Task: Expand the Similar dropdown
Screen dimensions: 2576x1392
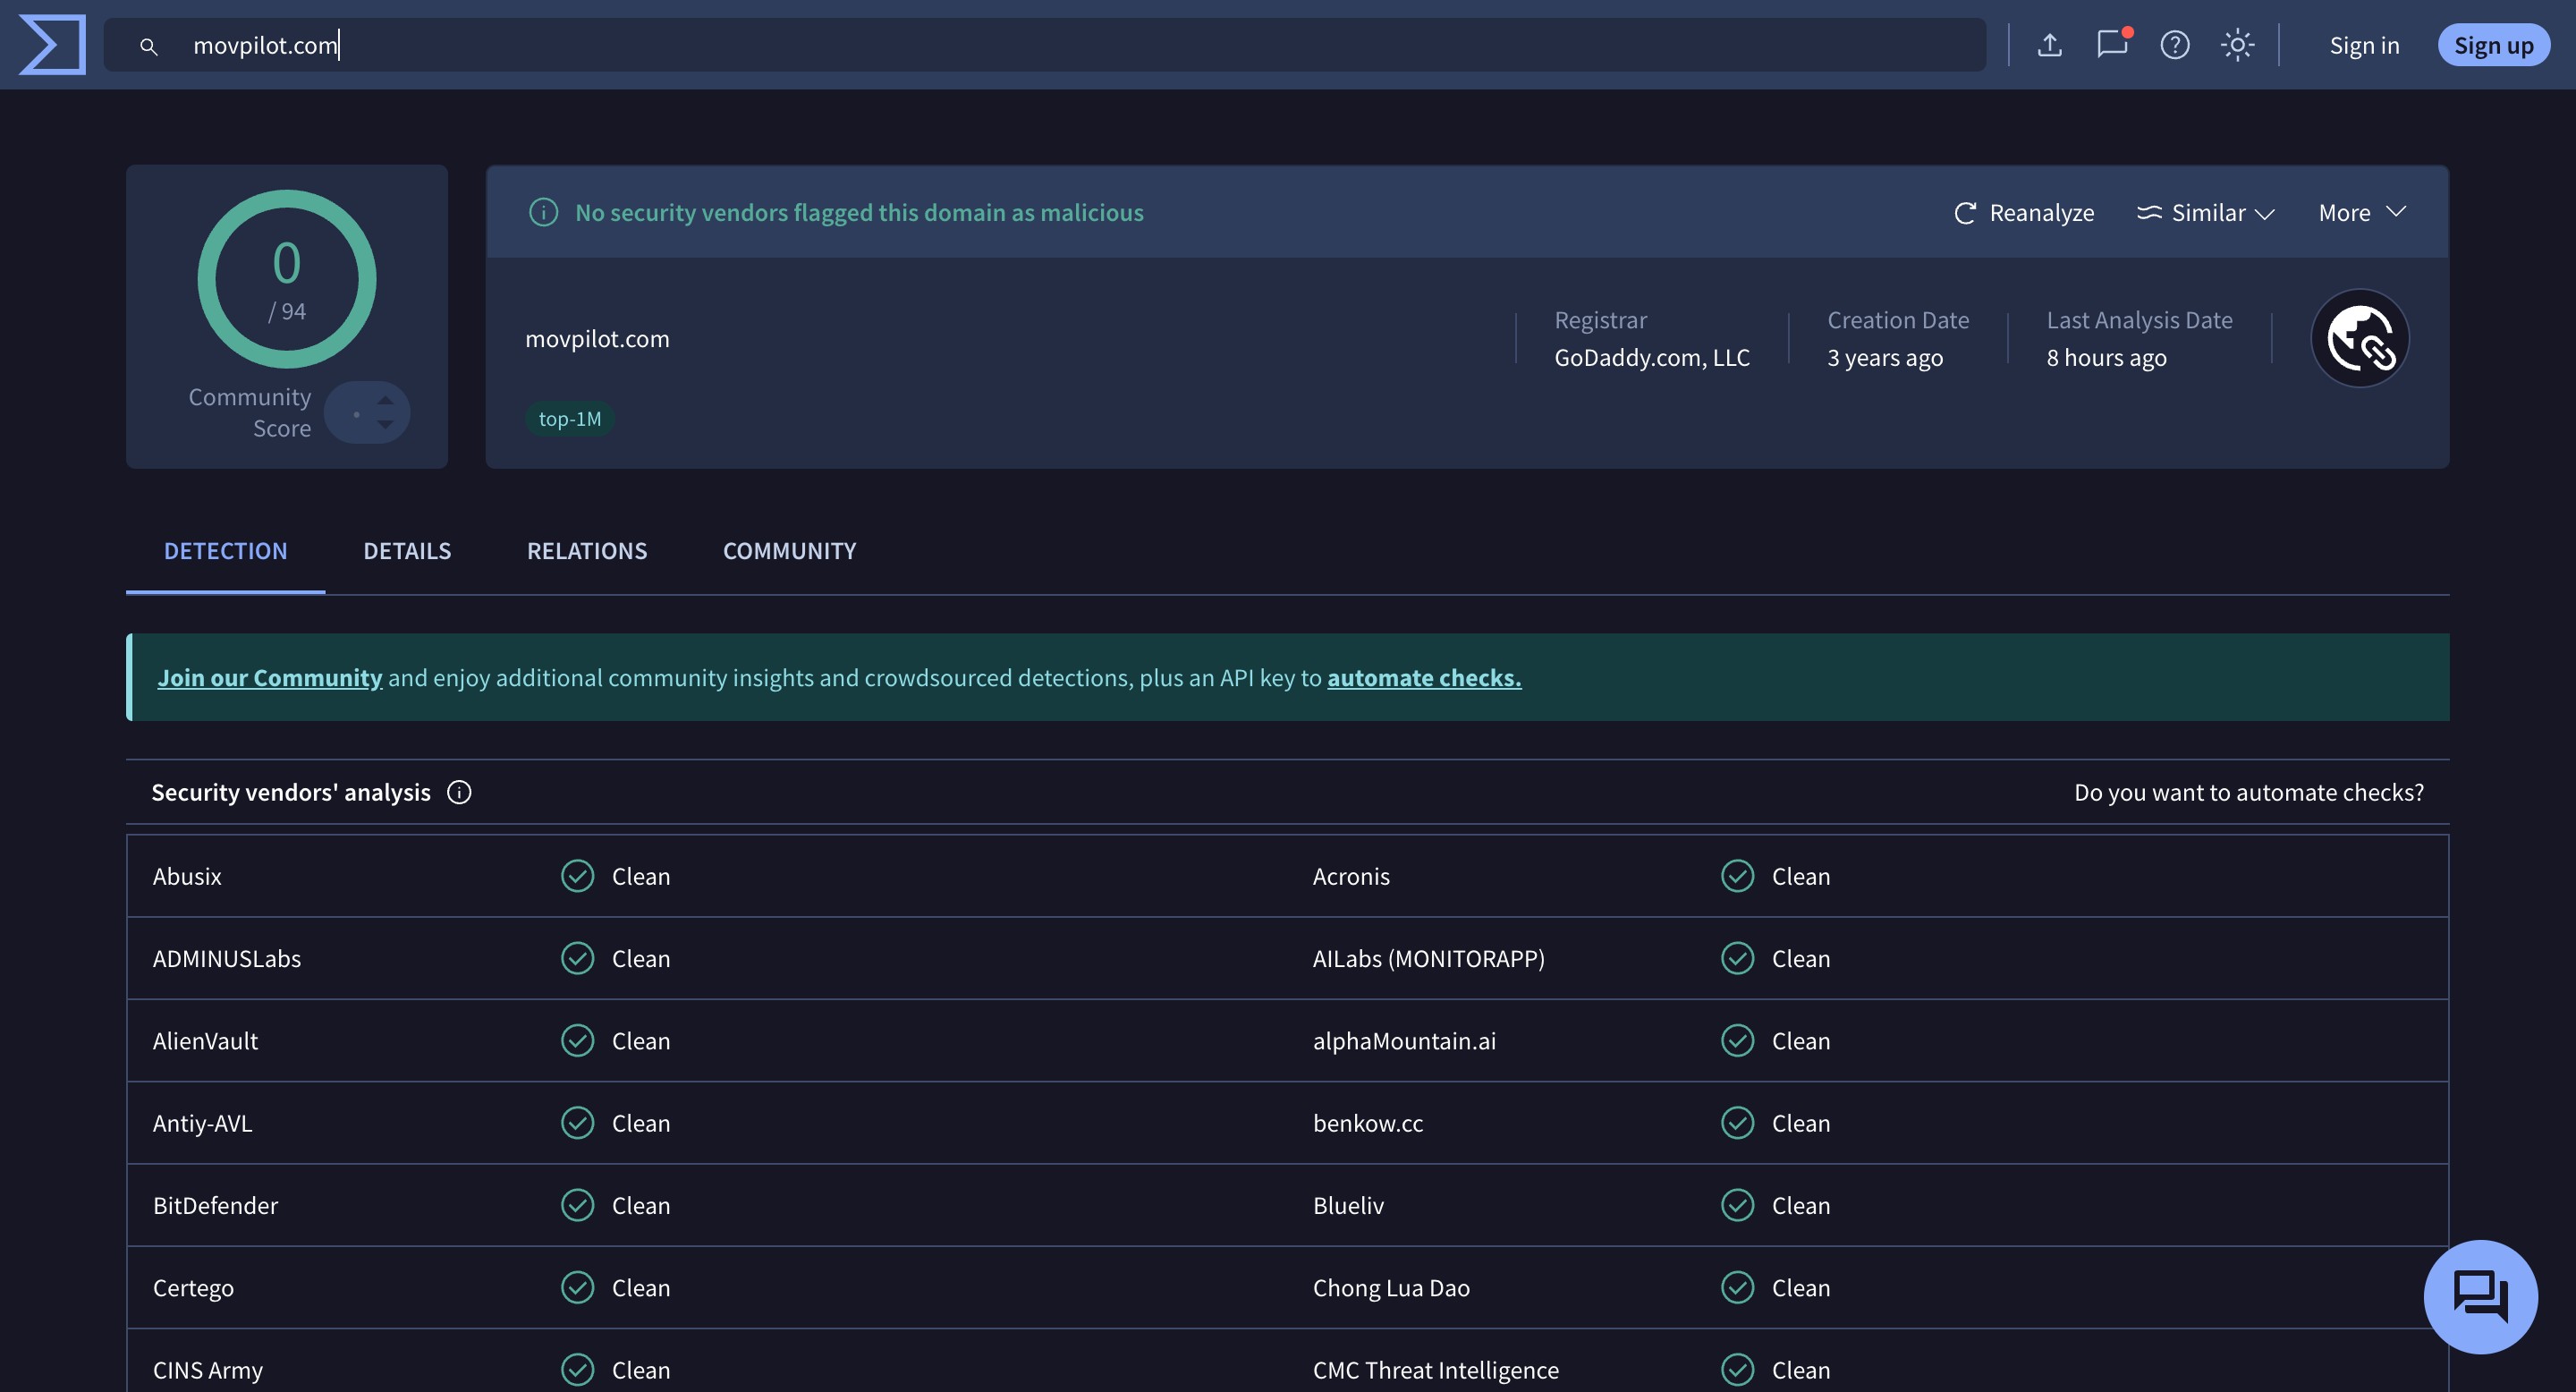Action: [x=2206, y=213]
